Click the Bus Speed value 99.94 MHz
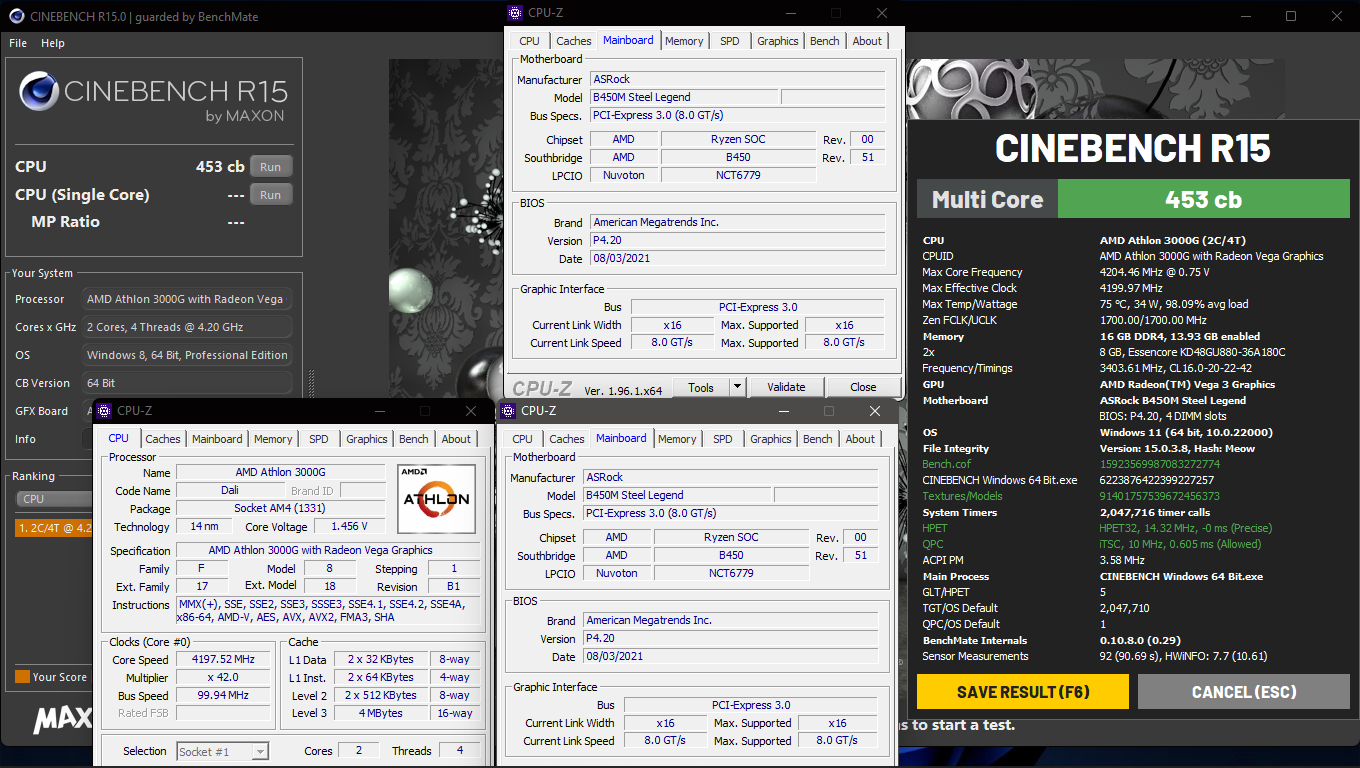The width and height of the screenshot is (1360, 768). point(223,696)
